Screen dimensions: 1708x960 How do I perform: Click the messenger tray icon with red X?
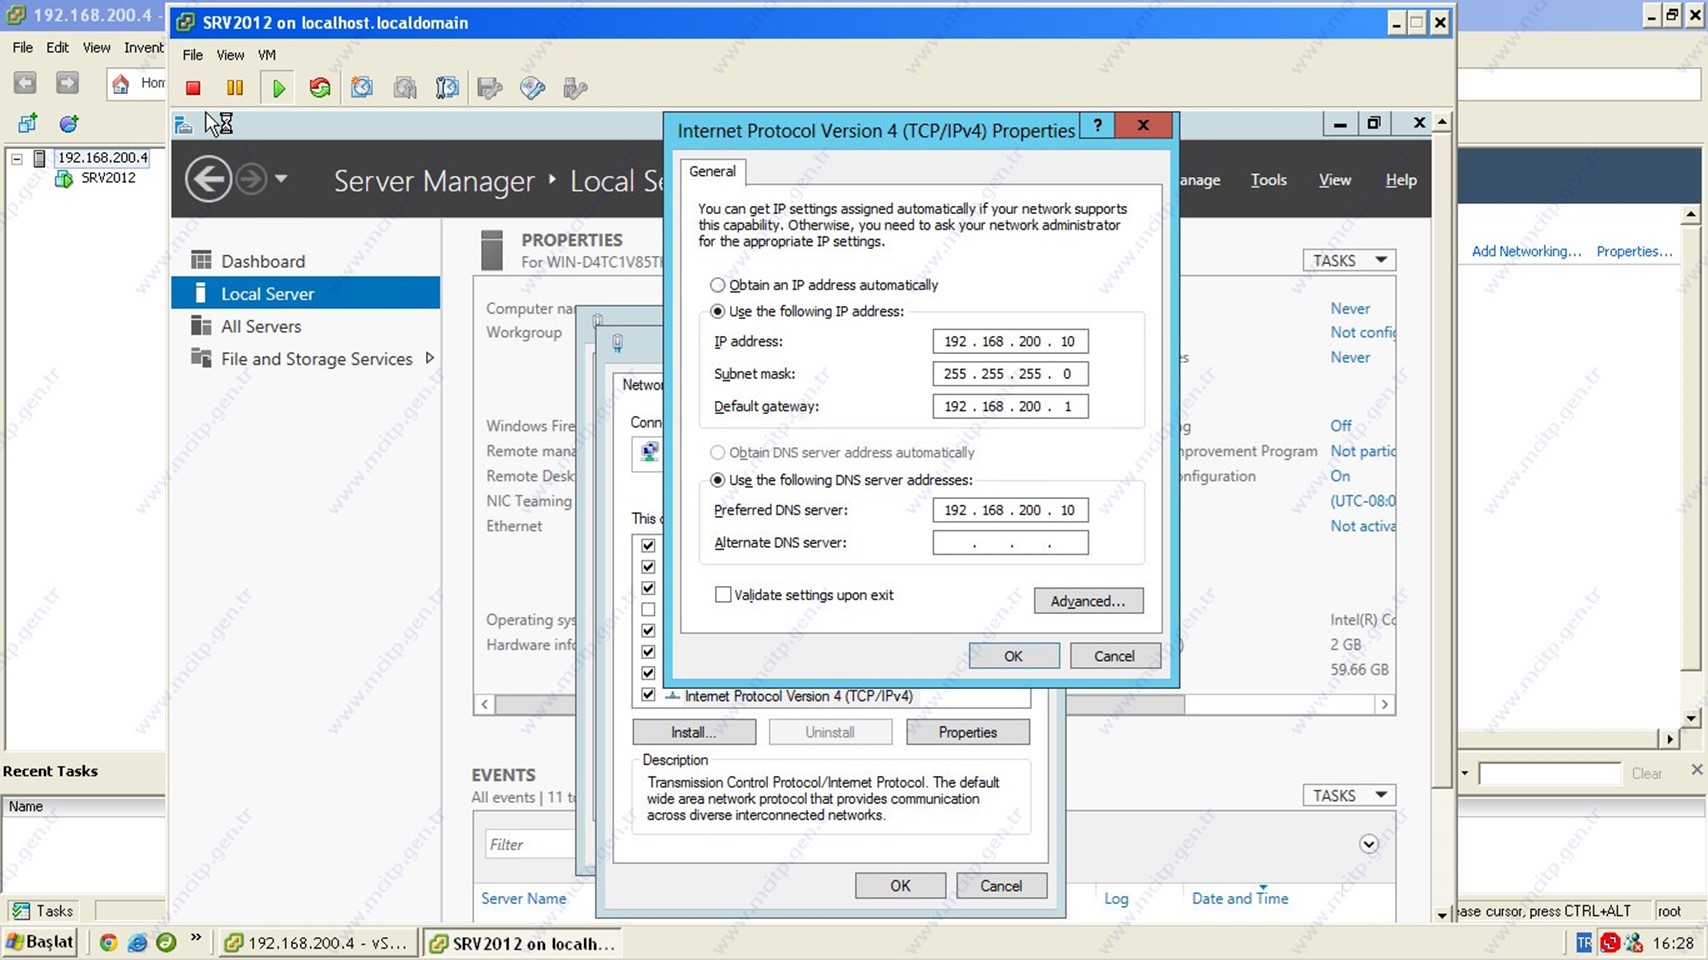pyautogui.click(x=1634, y=942)
